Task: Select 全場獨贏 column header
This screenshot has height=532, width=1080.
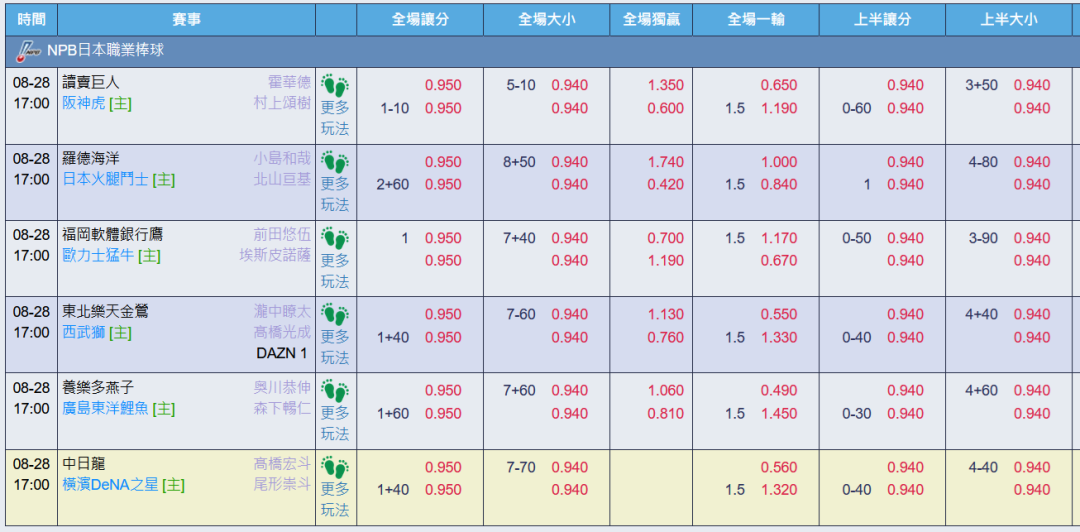Action: click(x=652, y=19)
